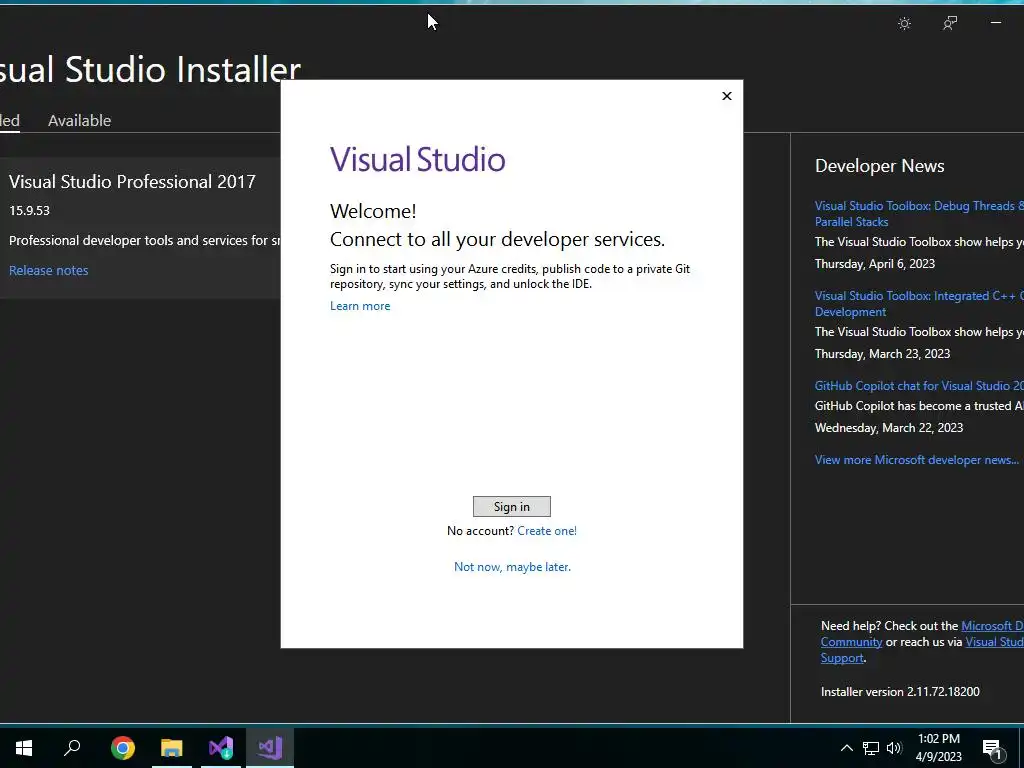Click the Visual Studio Professional 2017 title
Viewport: 1024px width, 768px height.
[132, 182]
